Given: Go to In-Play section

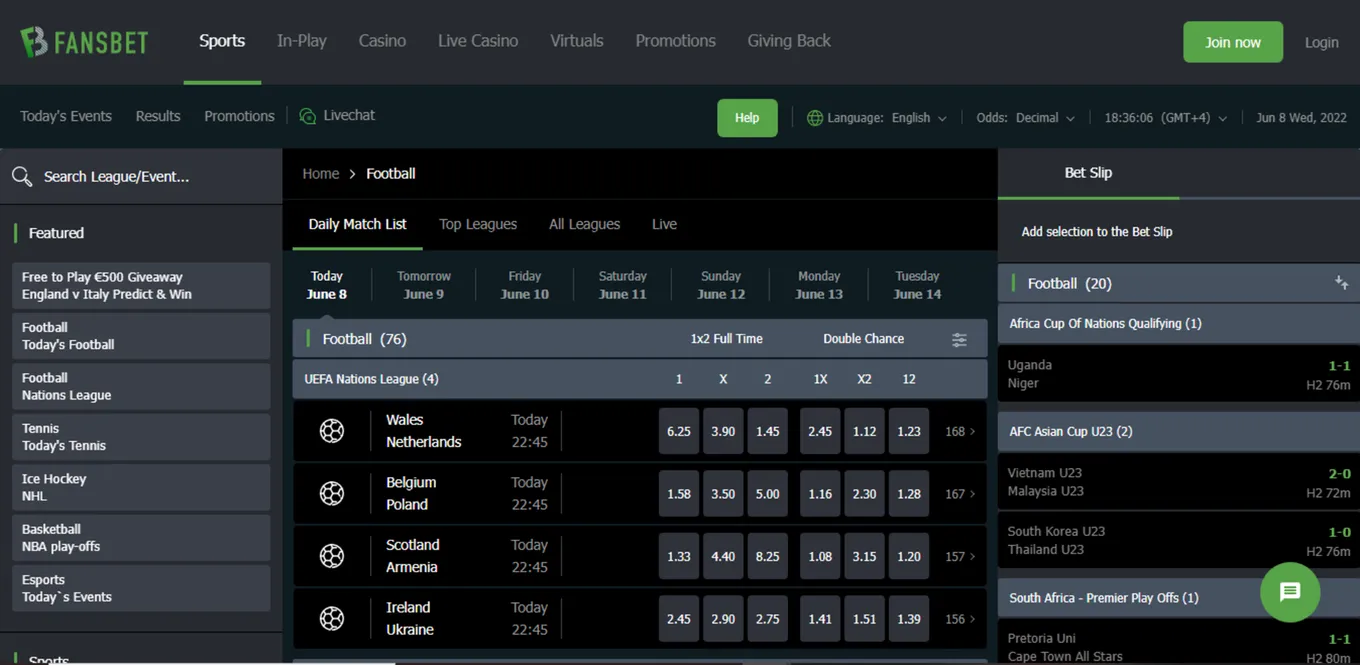Looking at the screenshot, I should (302, 41).
